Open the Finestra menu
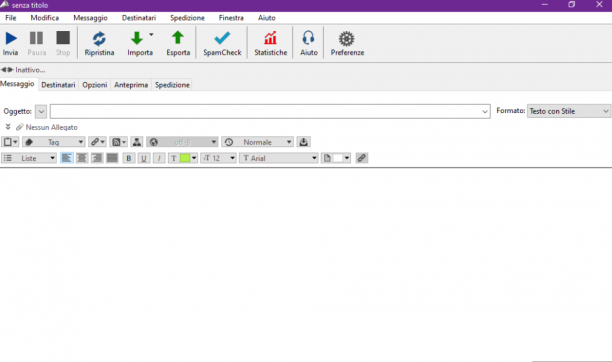This screenshot has width=612, height=362. point(231,18)
